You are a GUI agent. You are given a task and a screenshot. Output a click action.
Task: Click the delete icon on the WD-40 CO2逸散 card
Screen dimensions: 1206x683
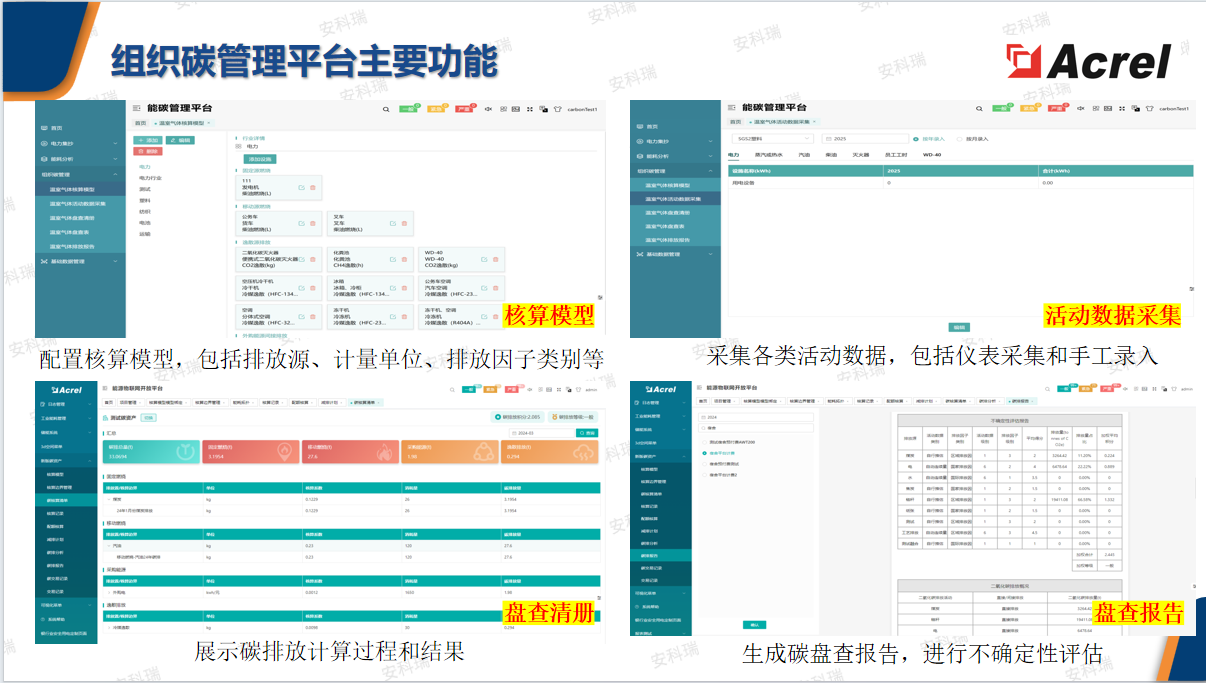point(495,259)
